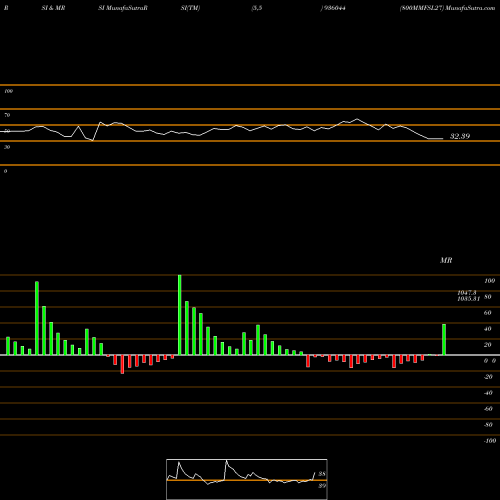Click the endpoint of the RSI line
Screen dimensions: 500x500
[x=443, y=139]
